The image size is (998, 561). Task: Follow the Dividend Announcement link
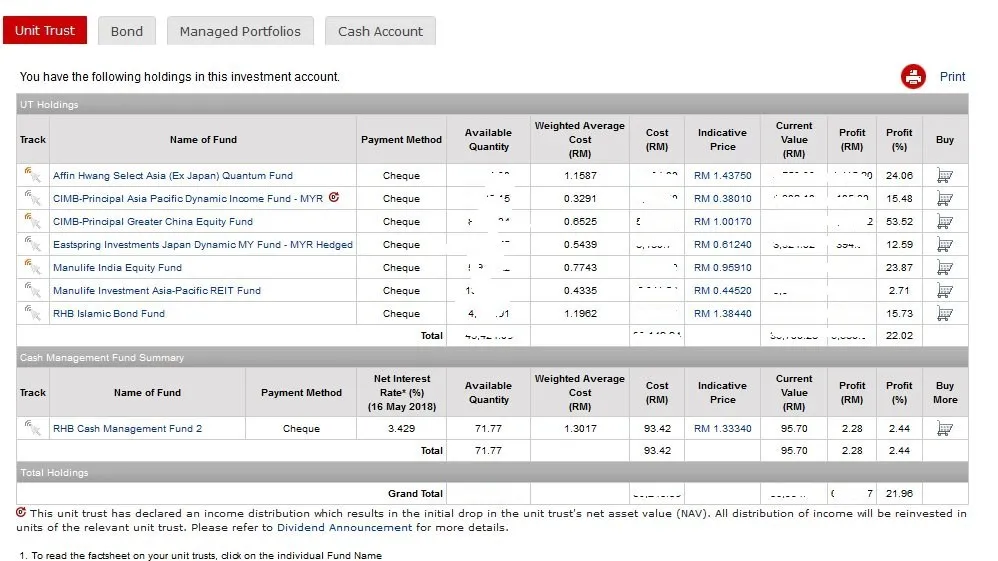pyautogui.click(x=344, y=527)
